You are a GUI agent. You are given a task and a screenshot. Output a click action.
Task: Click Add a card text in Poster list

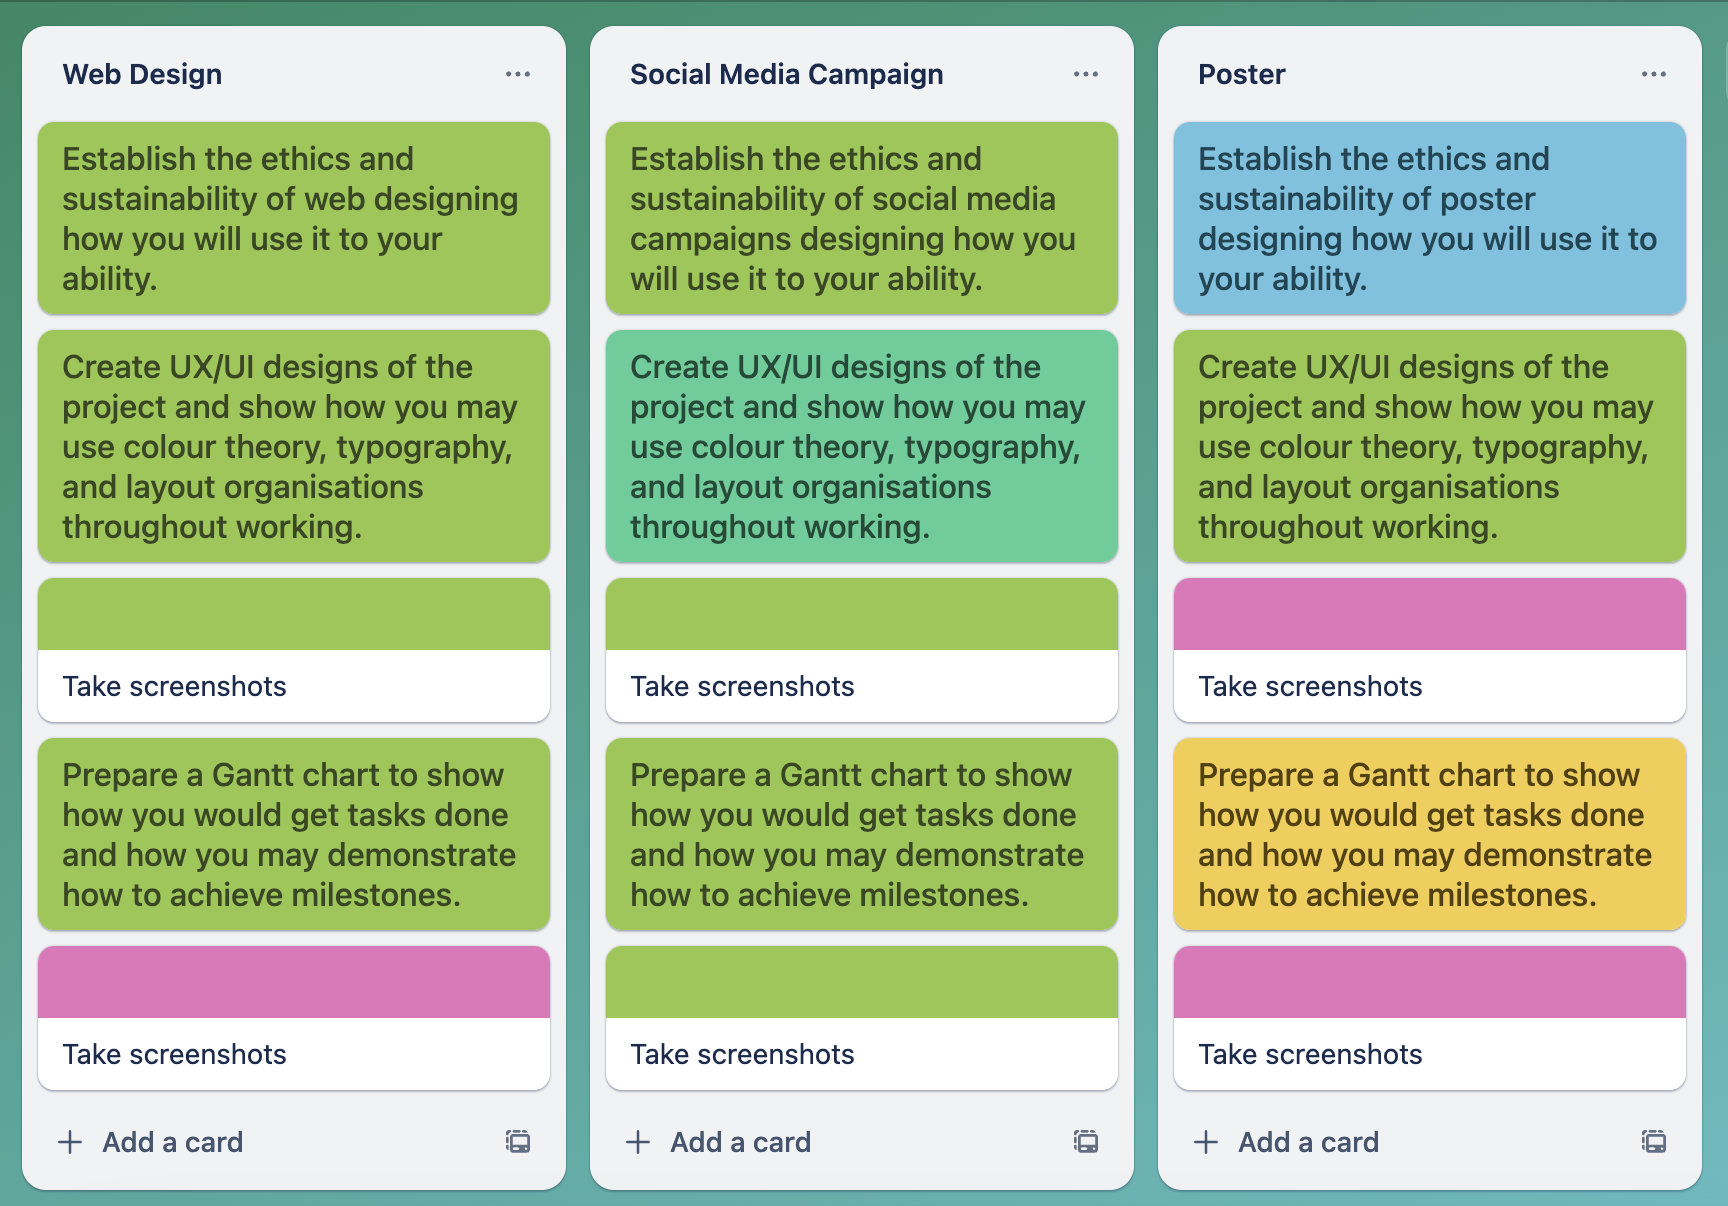click(x=1308, y=1142)
